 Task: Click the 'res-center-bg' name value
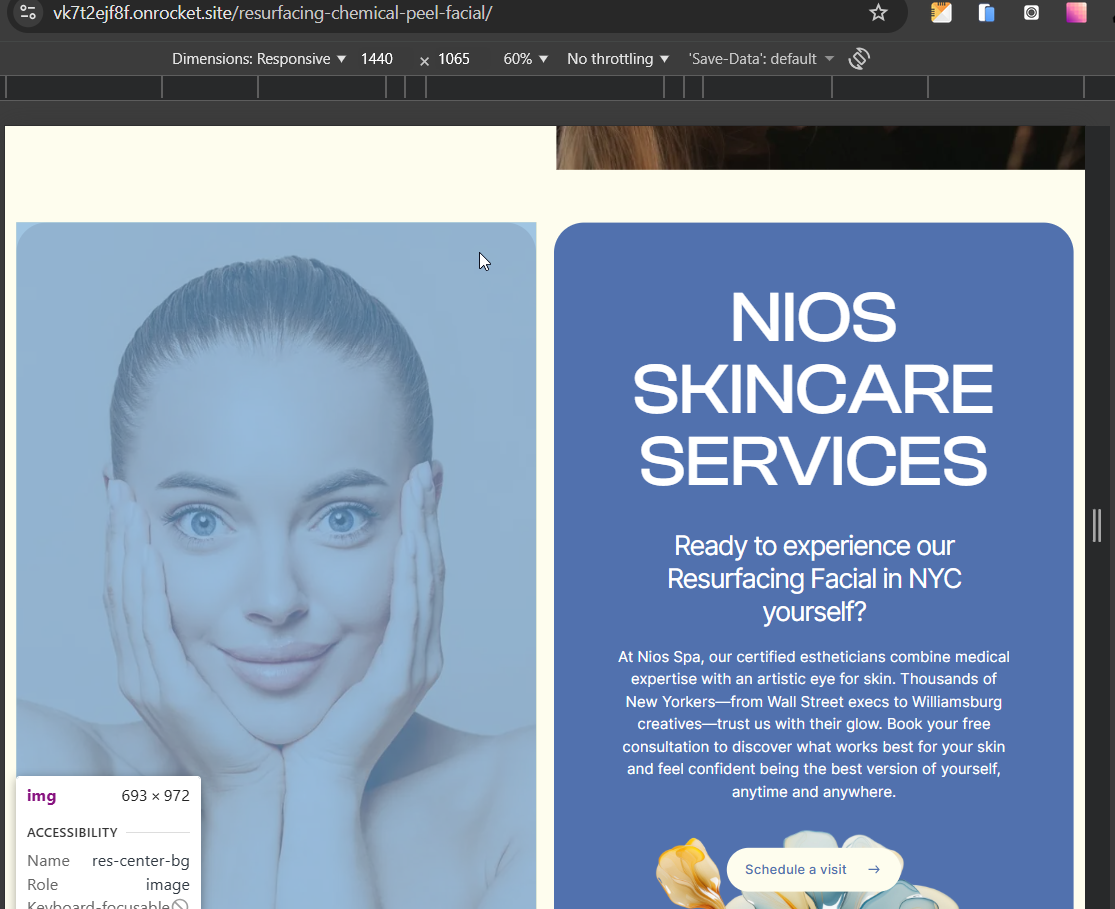click(141, 861)
